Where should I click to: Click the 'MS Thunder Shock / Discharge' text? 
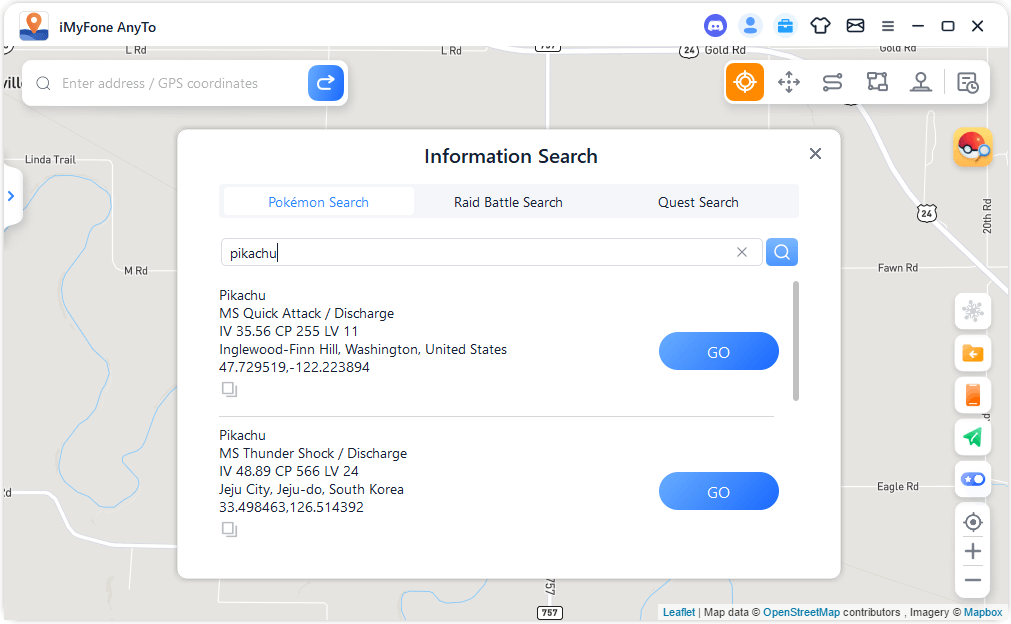click(313, 453)
